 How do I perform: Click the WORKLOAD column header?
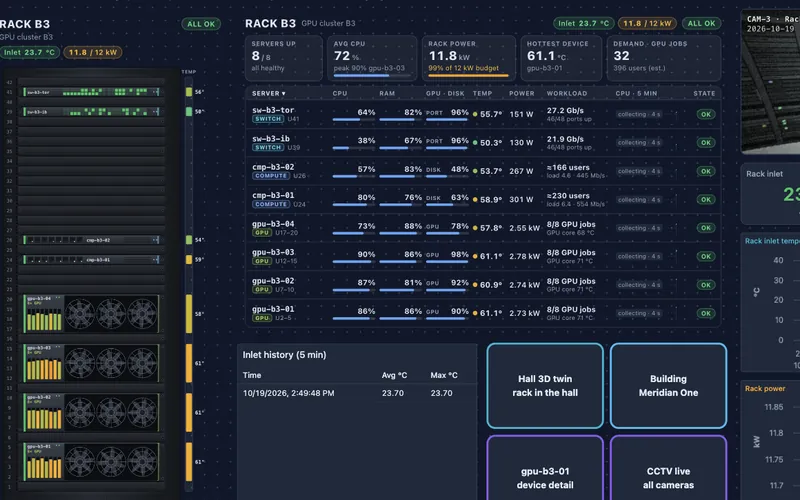pyautogui.click(x=567, y=93)
